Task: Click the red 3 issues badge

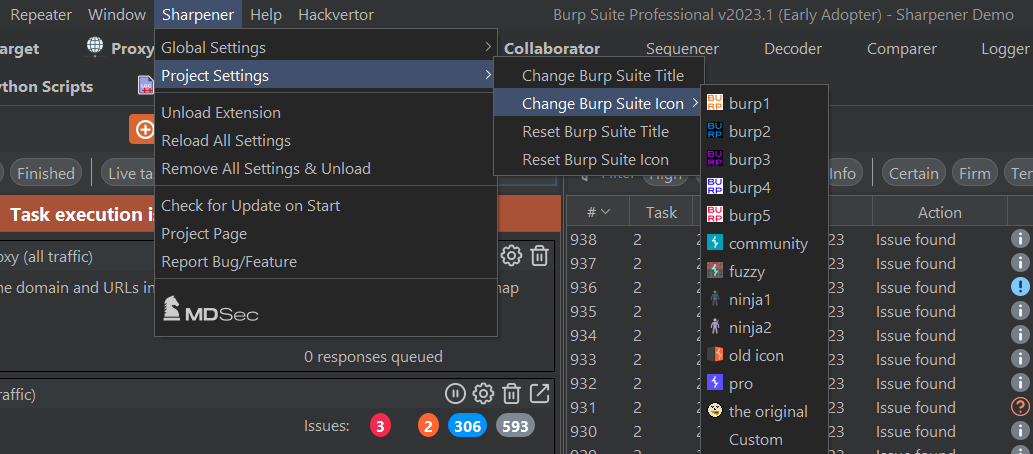Action: (x=380, y=426)
